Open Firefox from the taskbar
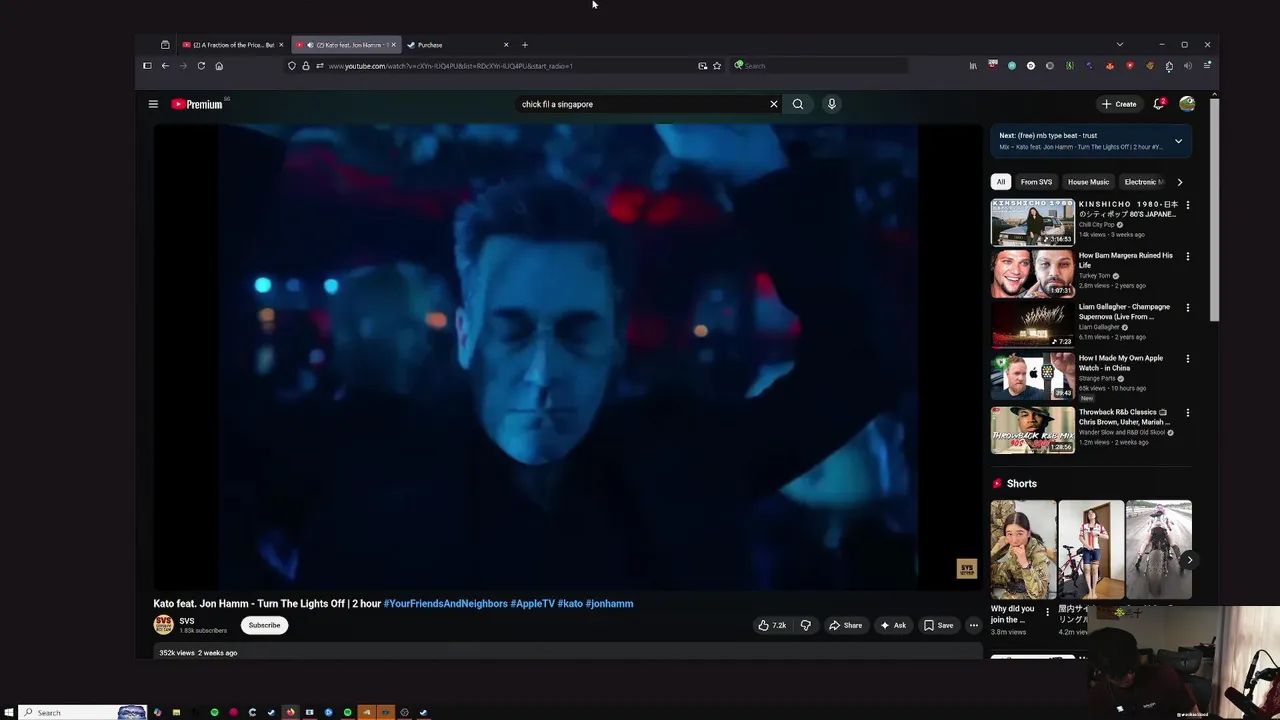The width and height of the screenshot is (1280, 720). click(291, 712)
